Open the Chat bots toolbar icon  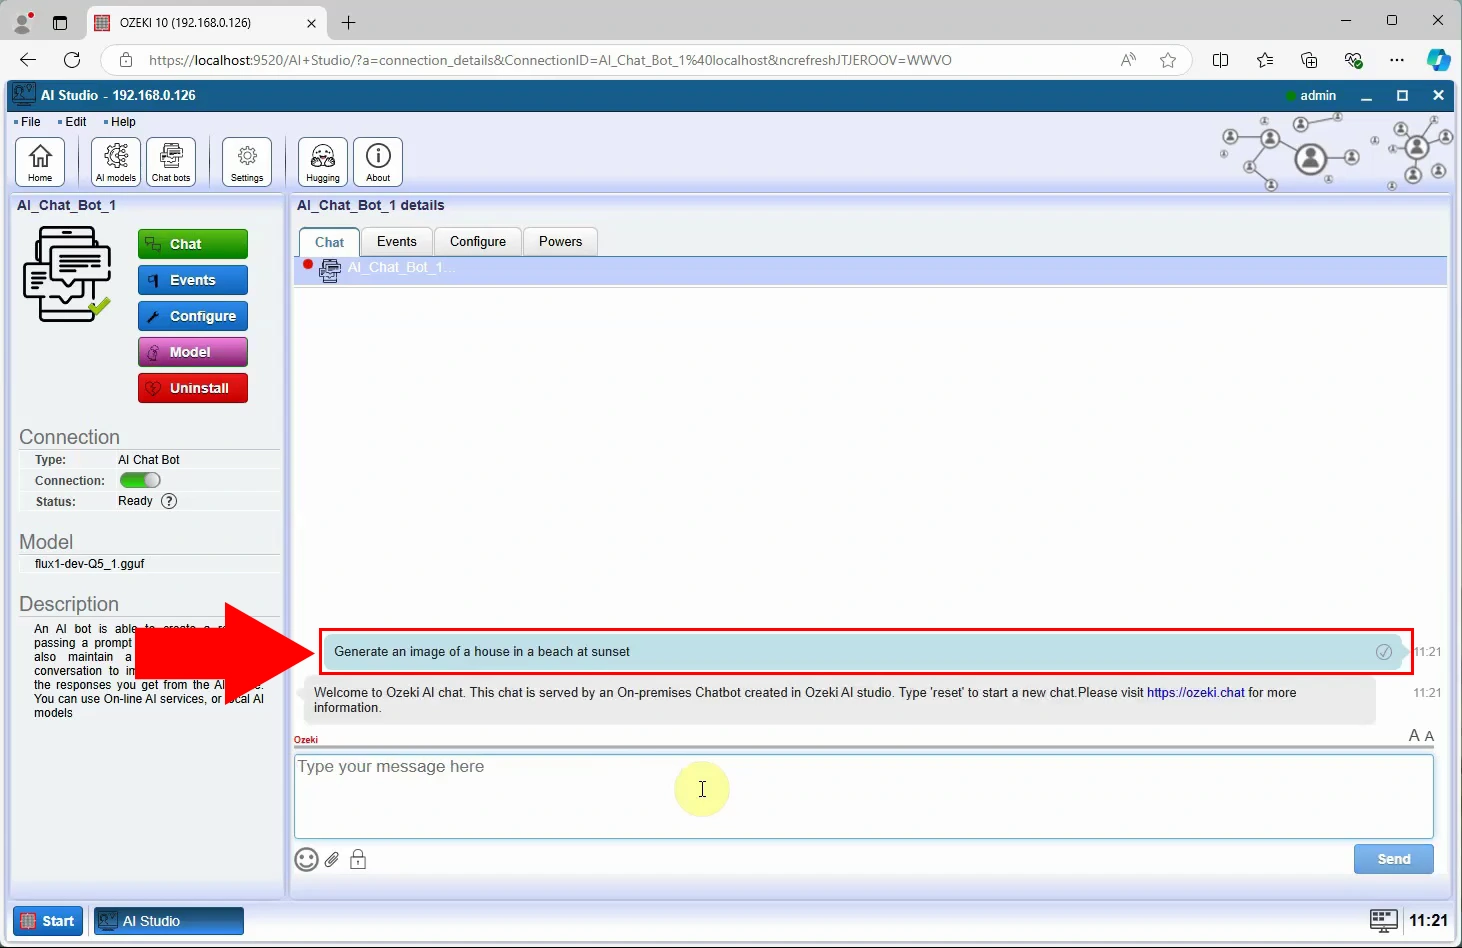tap(171, 161)
